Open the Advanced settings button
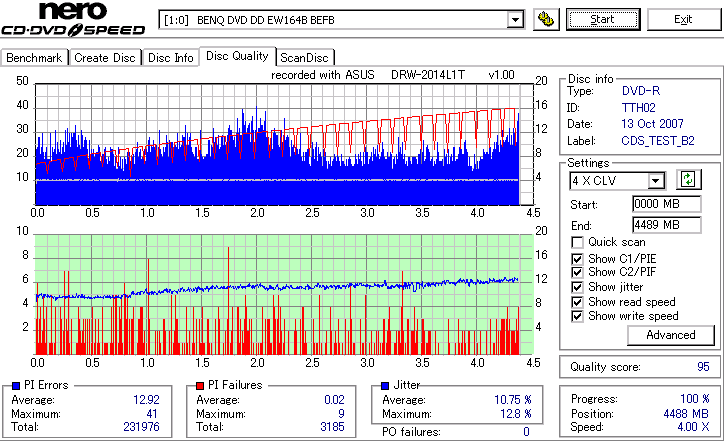724x441 pixels. (670, 335)
